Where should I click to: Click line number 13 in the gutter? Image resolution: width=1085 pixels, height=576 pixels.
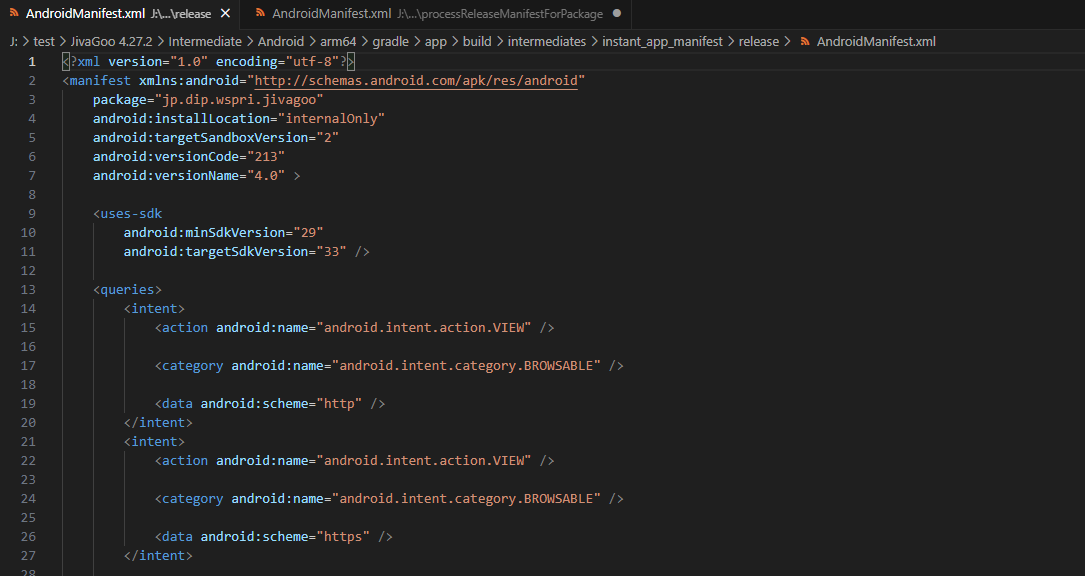pyautogui.click(x=28, y=290)
